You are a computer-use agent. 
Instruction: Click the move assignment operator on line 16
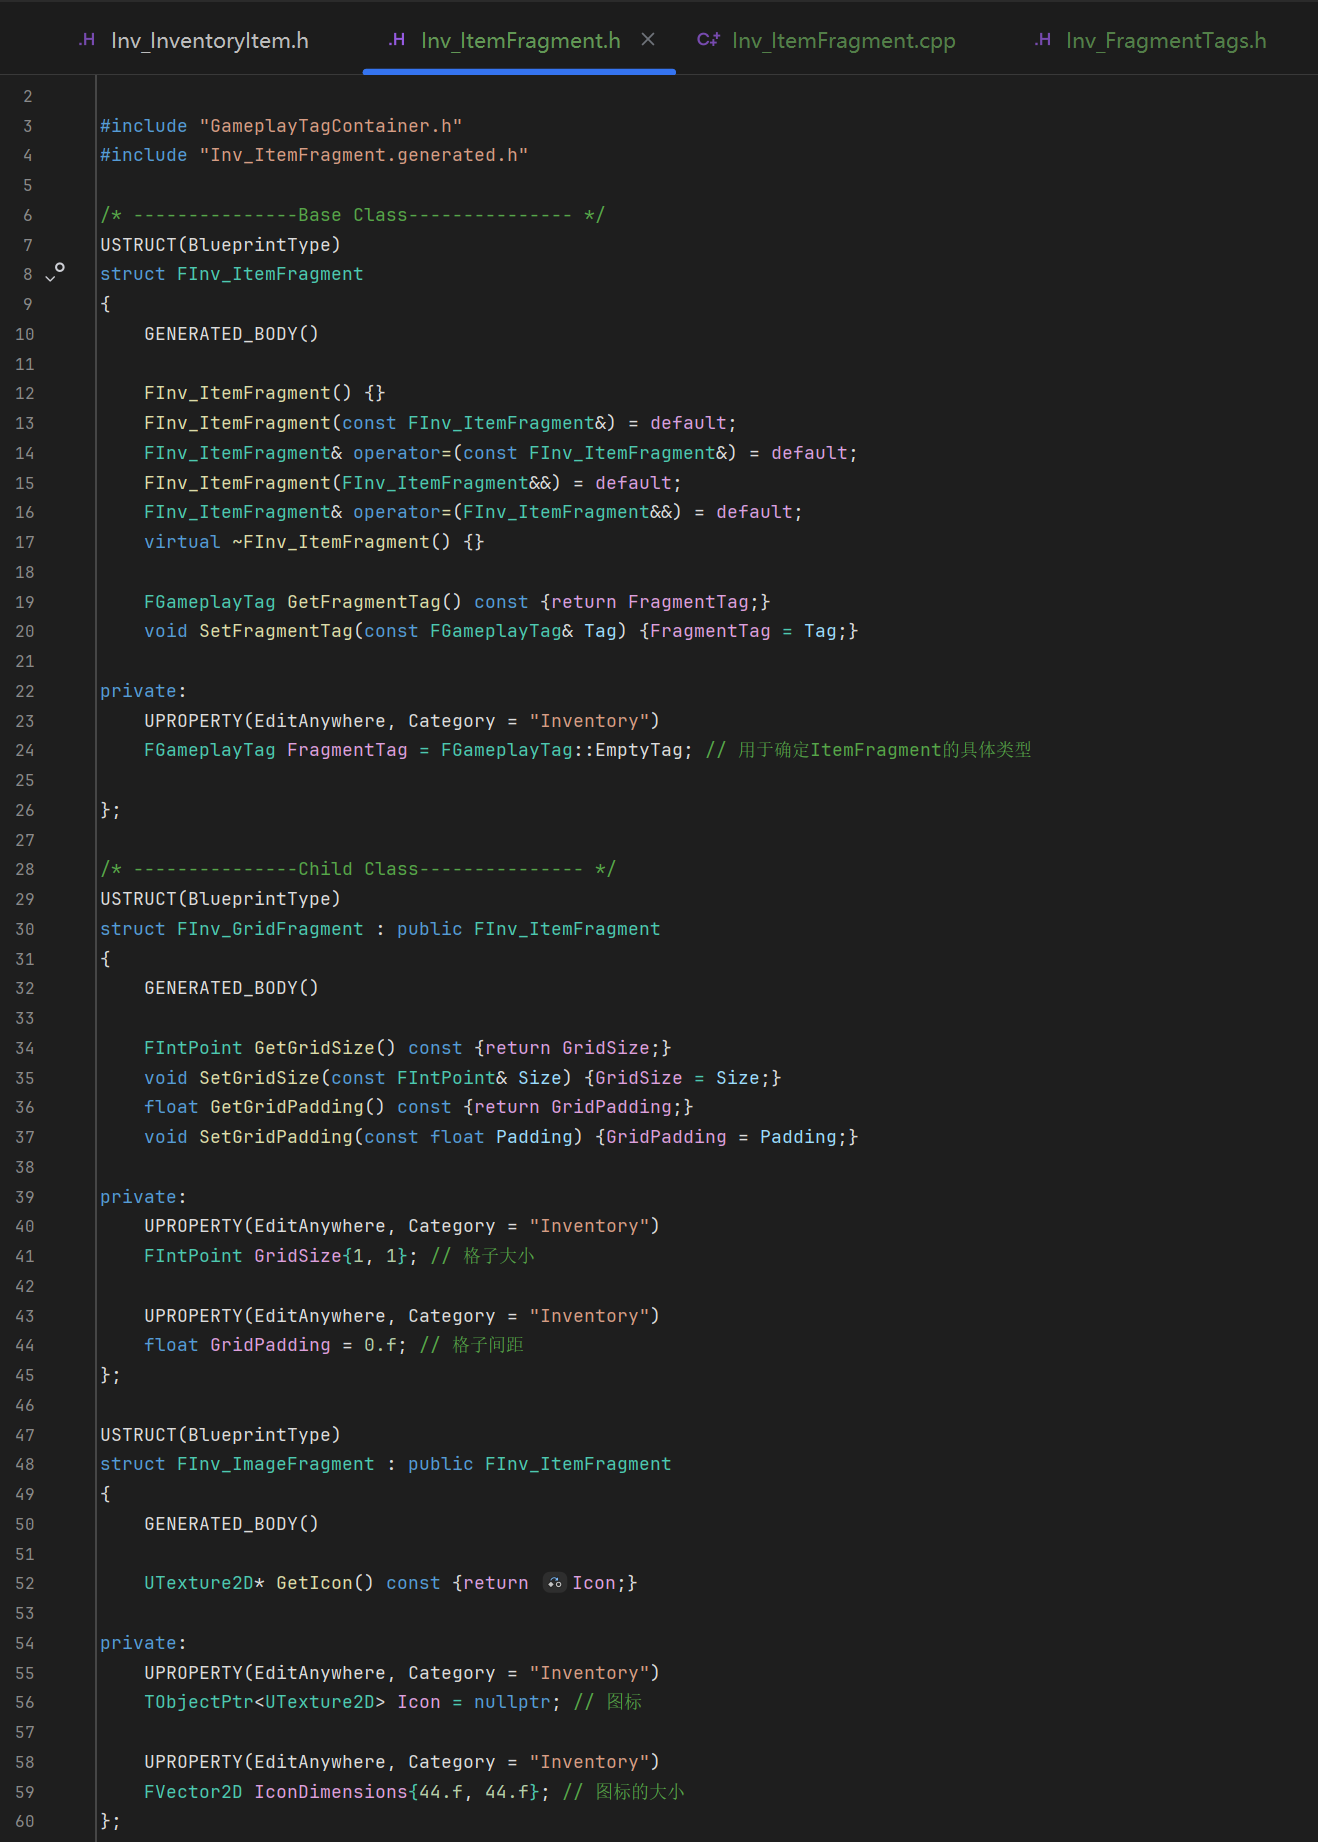point(474,512)
